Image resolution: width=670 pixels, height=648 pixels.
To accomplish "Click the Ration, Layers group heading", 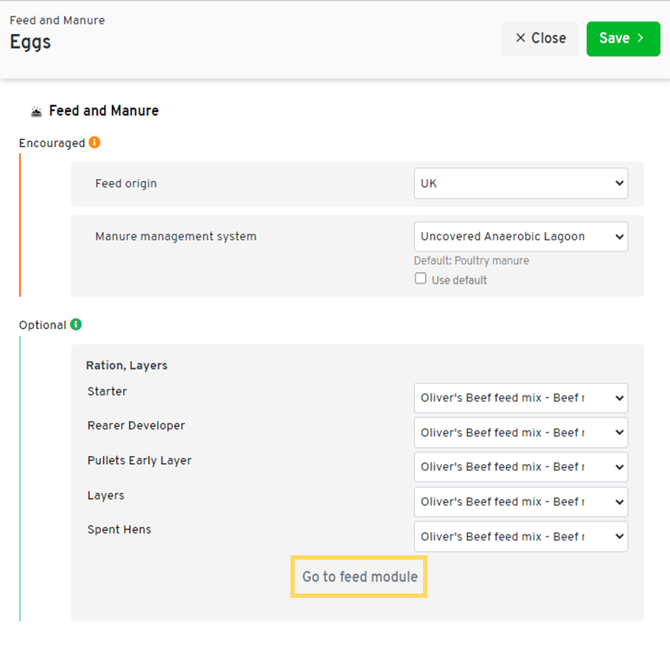I will click(x=127, y=366).
